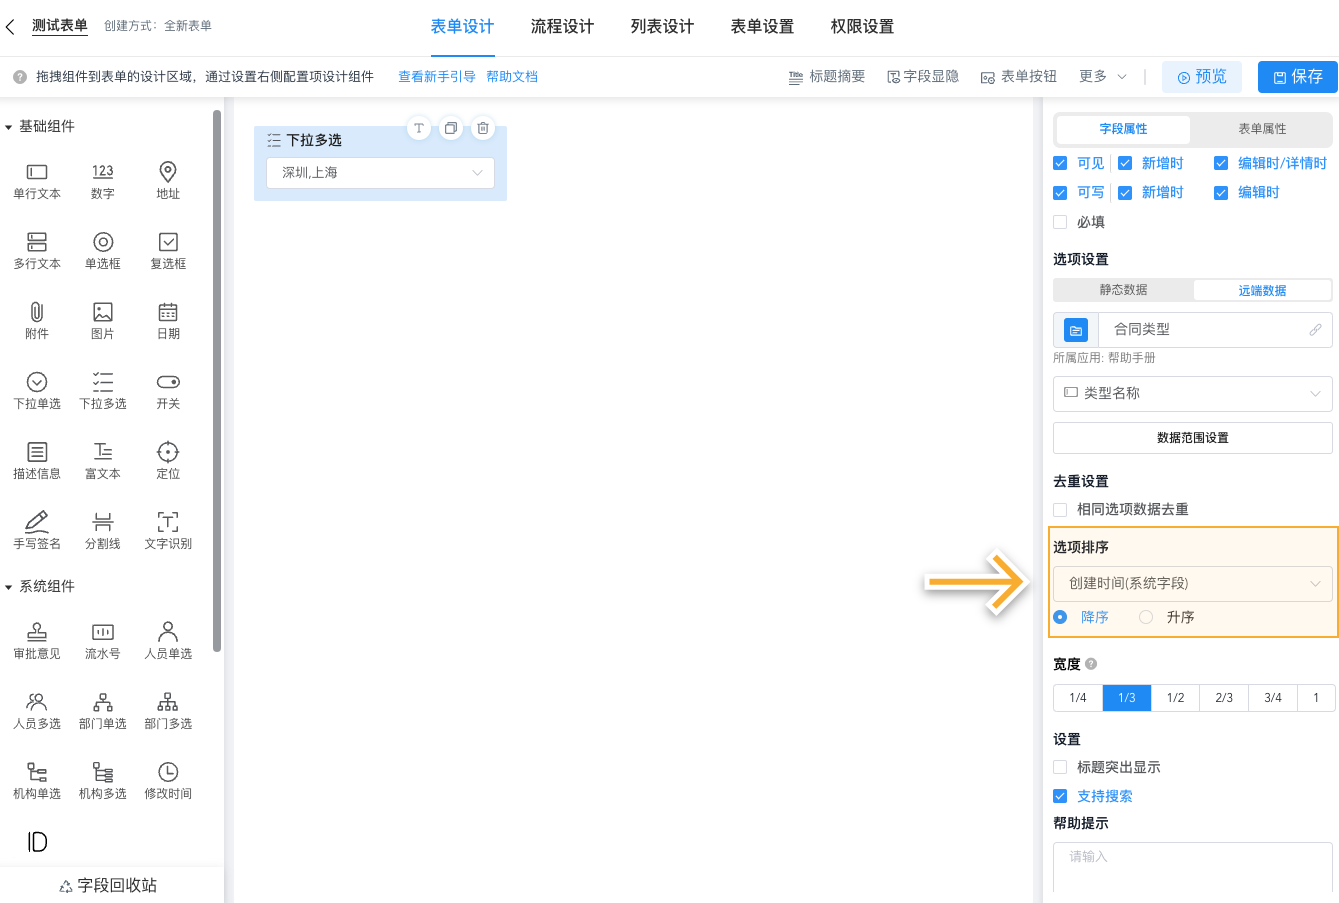Click the 帮助提示 input field

[1192, 866]
